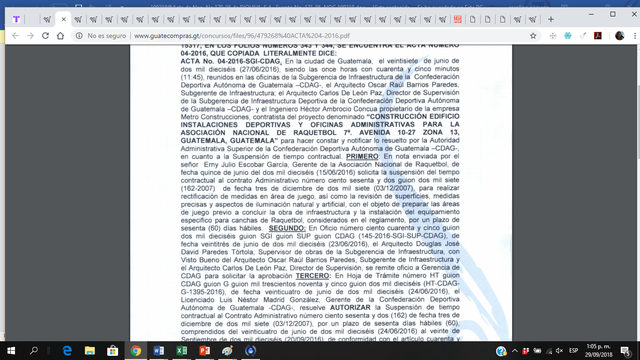Screen dimensions: 640x360
Task: Bookmark this page with the star icon
Action: click(x=533, y=36)
